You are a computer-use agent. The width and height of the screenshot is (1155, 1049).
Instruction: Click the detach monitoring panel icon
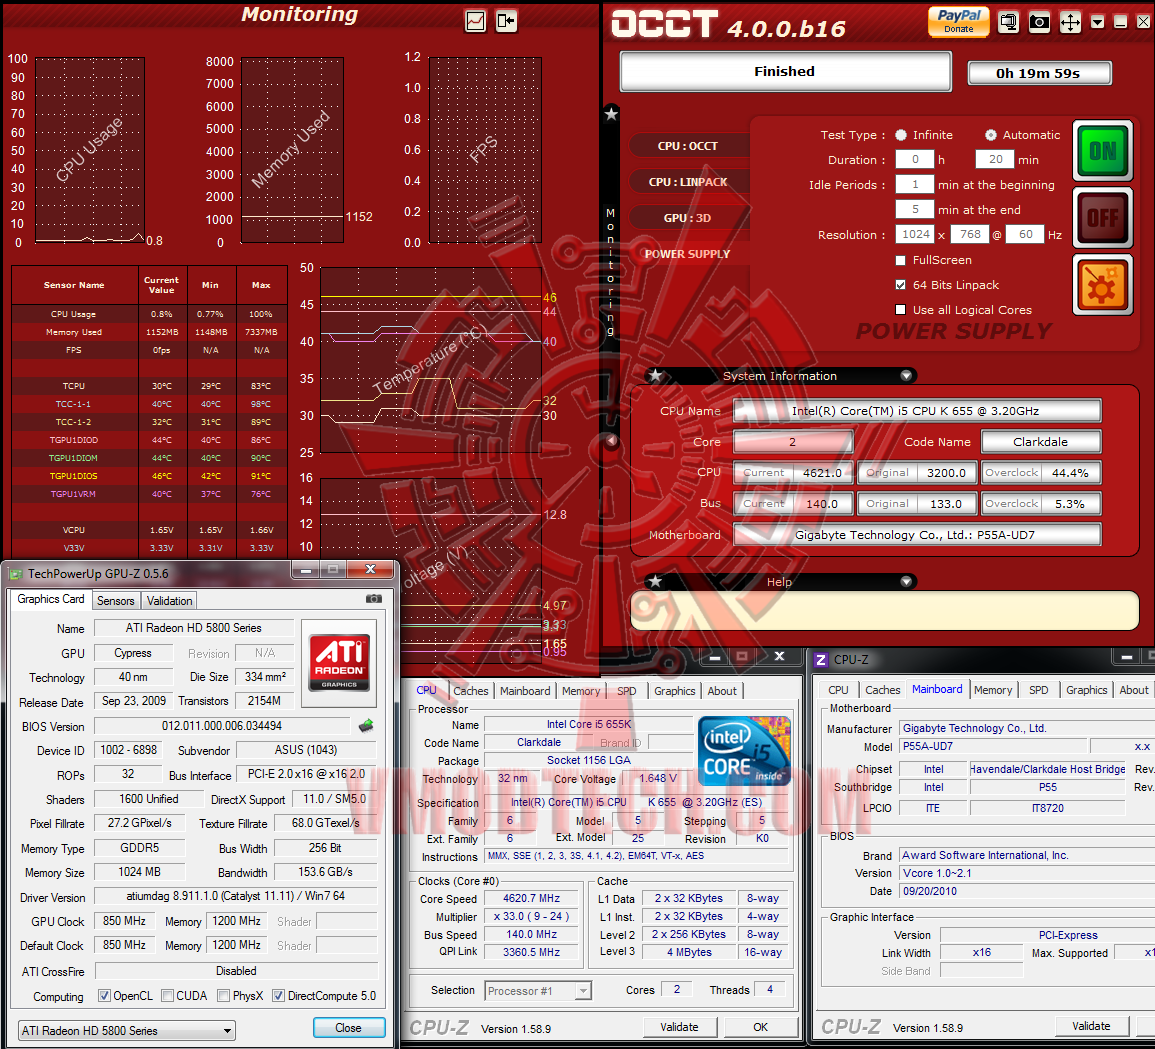click(x=506, y=21)
